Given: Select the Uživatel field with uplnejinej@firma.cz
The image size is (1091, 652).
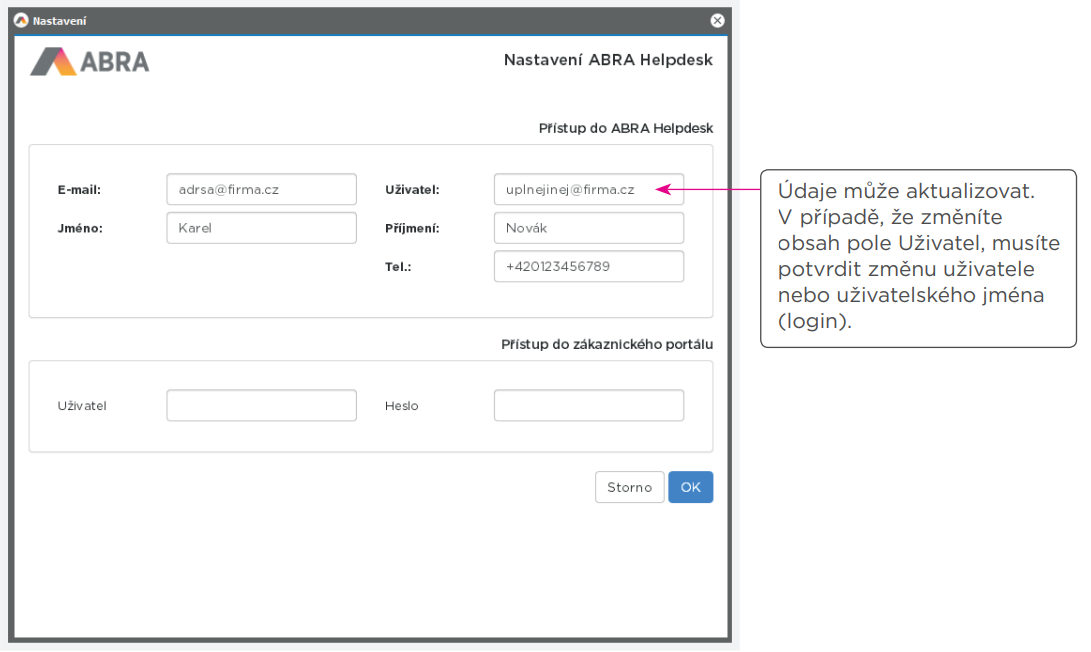Looking at the screenshot, I should [x=588, y=189].
